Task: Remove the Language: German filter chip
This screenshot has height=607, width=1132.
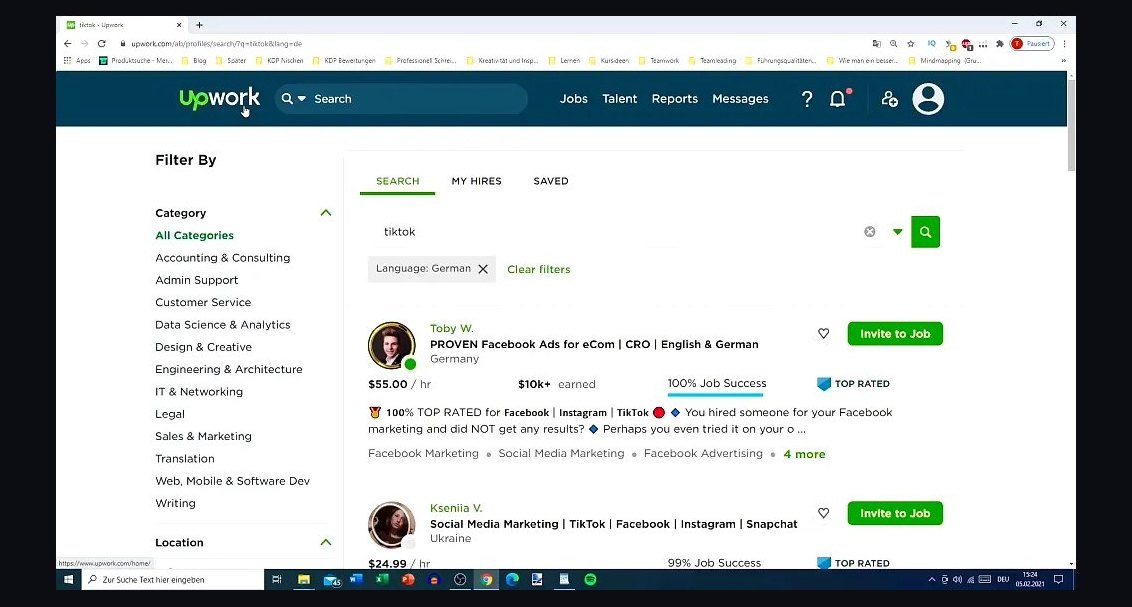Action: [483, 269]
